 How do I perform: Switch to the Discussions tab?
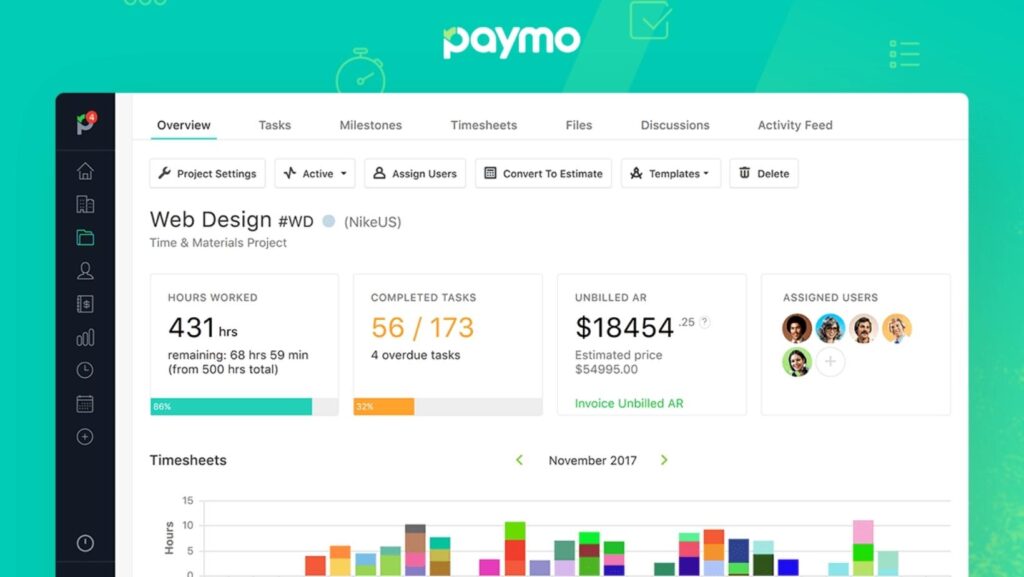(x=675, y=125)
